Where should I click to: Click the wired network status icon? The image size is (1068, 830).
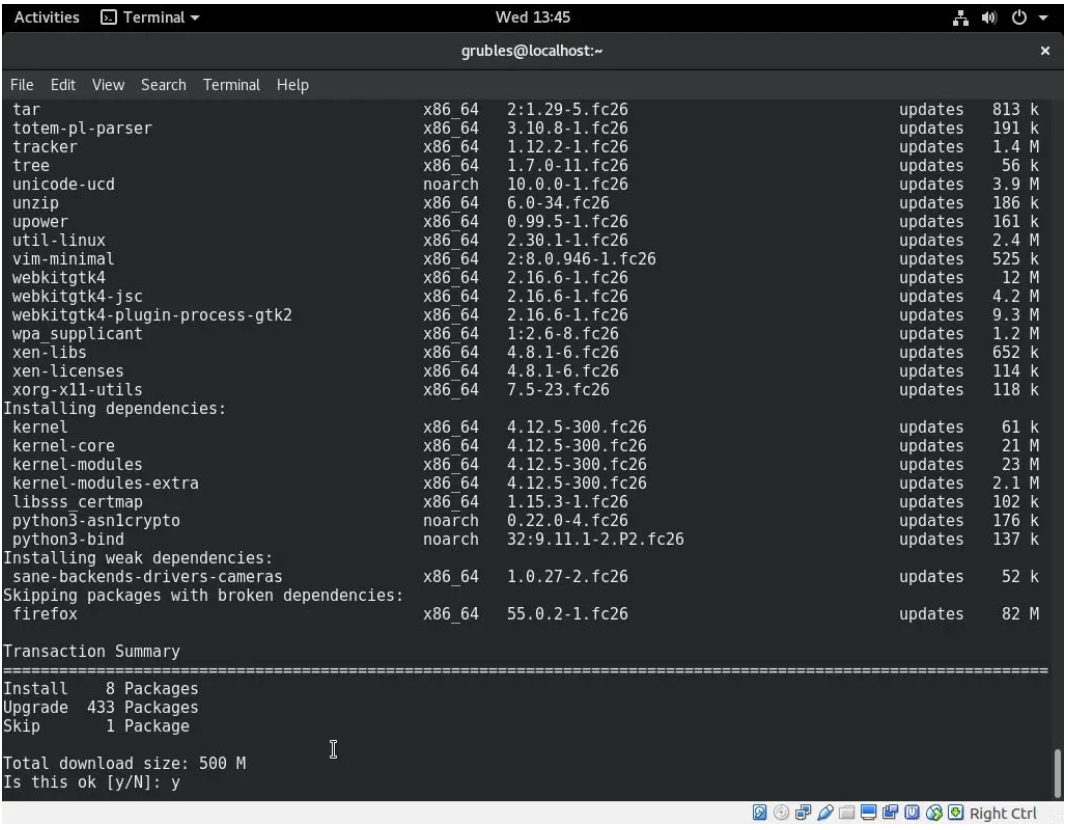pos(960,18)
